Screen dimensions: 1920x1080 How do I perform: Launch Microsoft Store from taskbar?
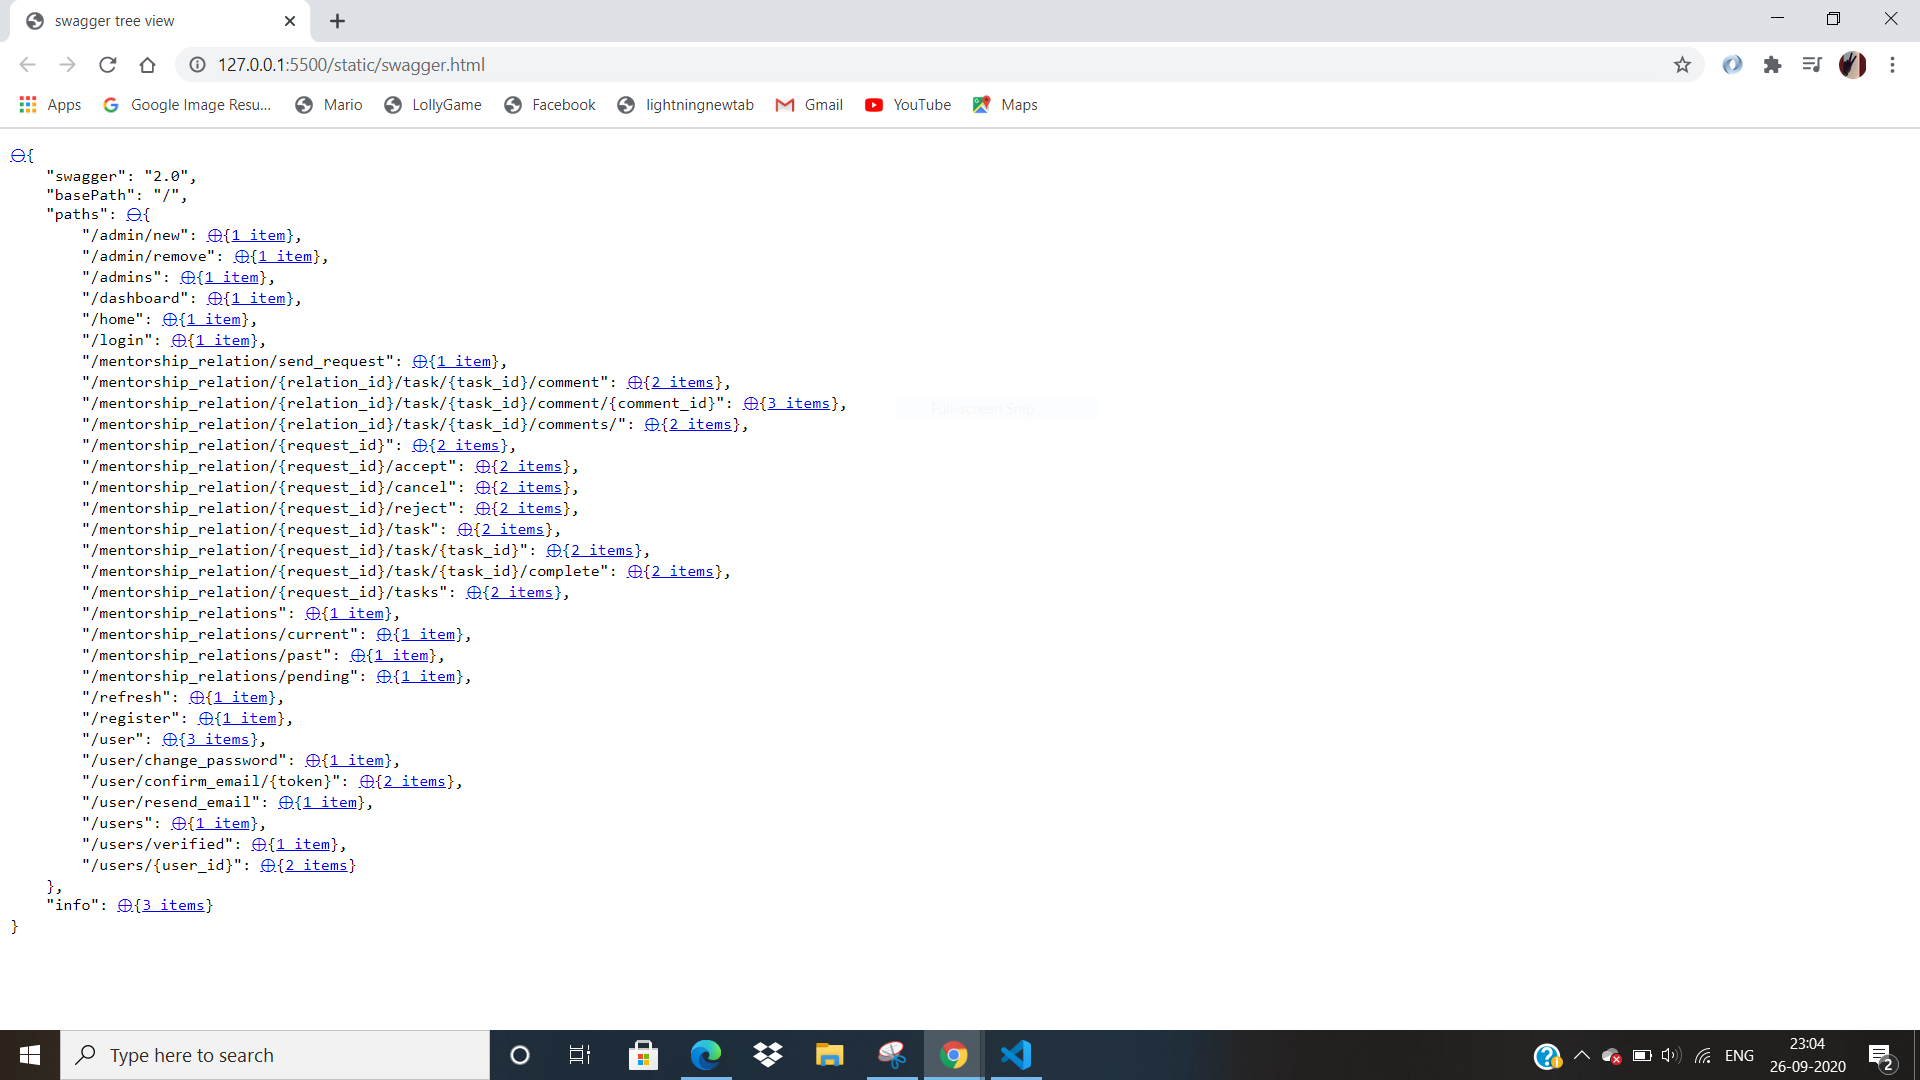(643, 1055)
